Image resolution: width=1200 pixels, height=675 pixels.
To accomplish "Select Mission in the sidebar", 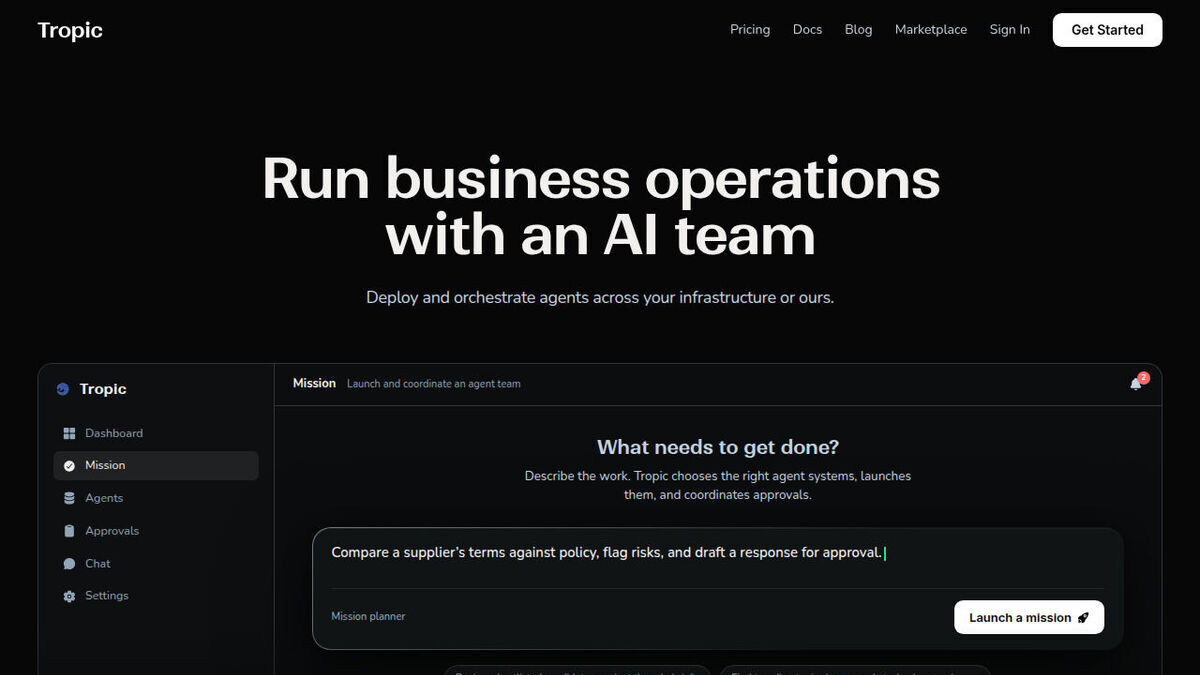I will 156,466.
